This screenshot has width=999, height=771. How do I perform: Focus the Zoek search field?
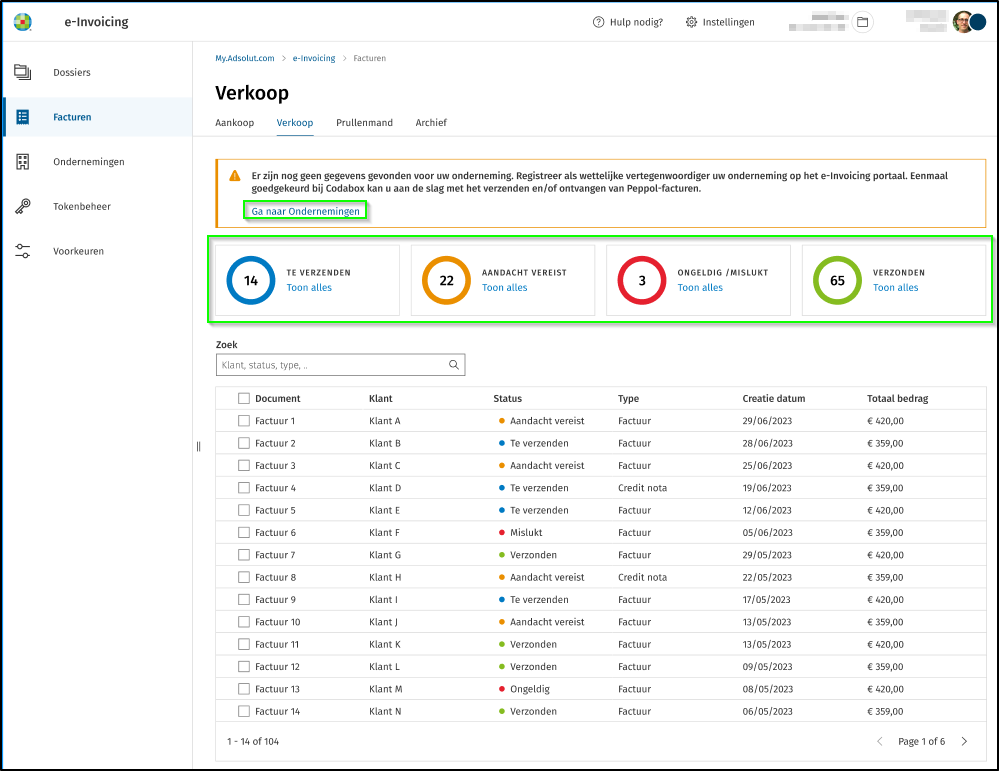pos(330,365)
